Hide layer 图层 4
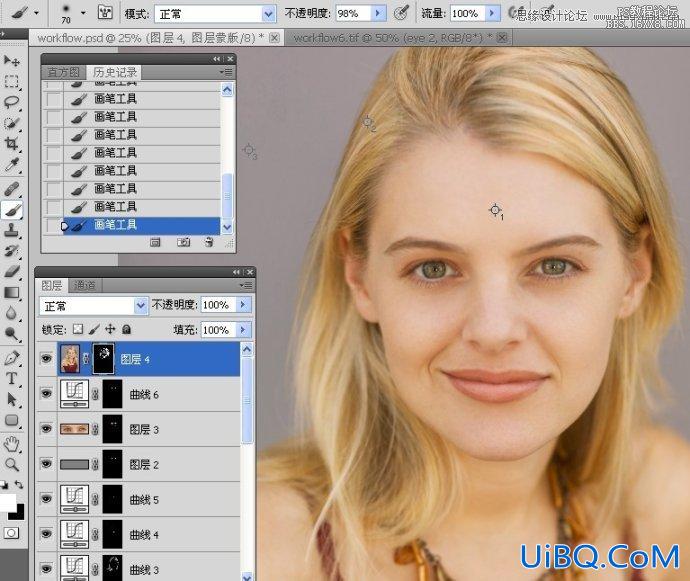 click(46, 359)
